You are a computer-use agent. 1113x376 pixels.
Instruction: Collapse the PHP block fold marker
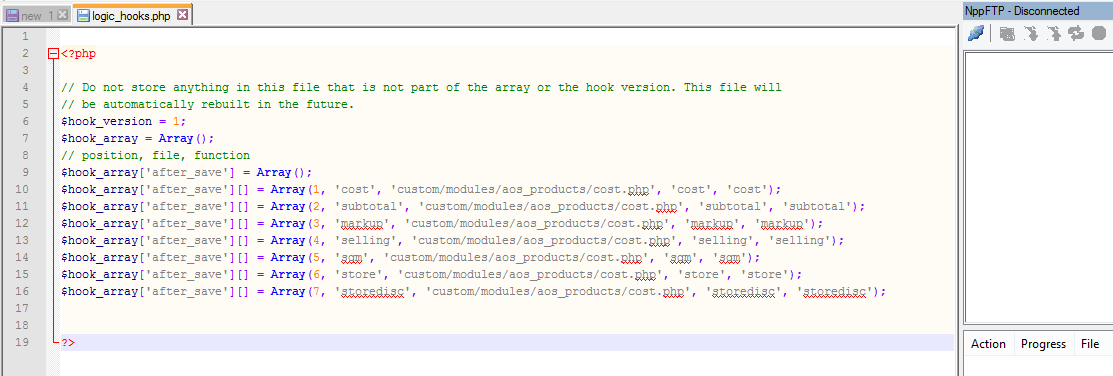coord(53,53)
